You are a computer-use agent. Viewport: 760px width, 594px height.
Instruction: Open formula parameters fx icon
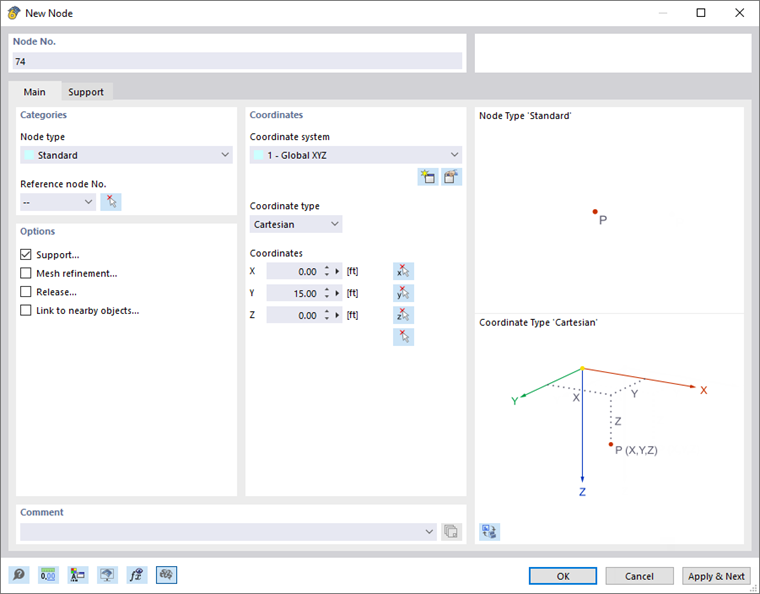click(x=137, y=575)
